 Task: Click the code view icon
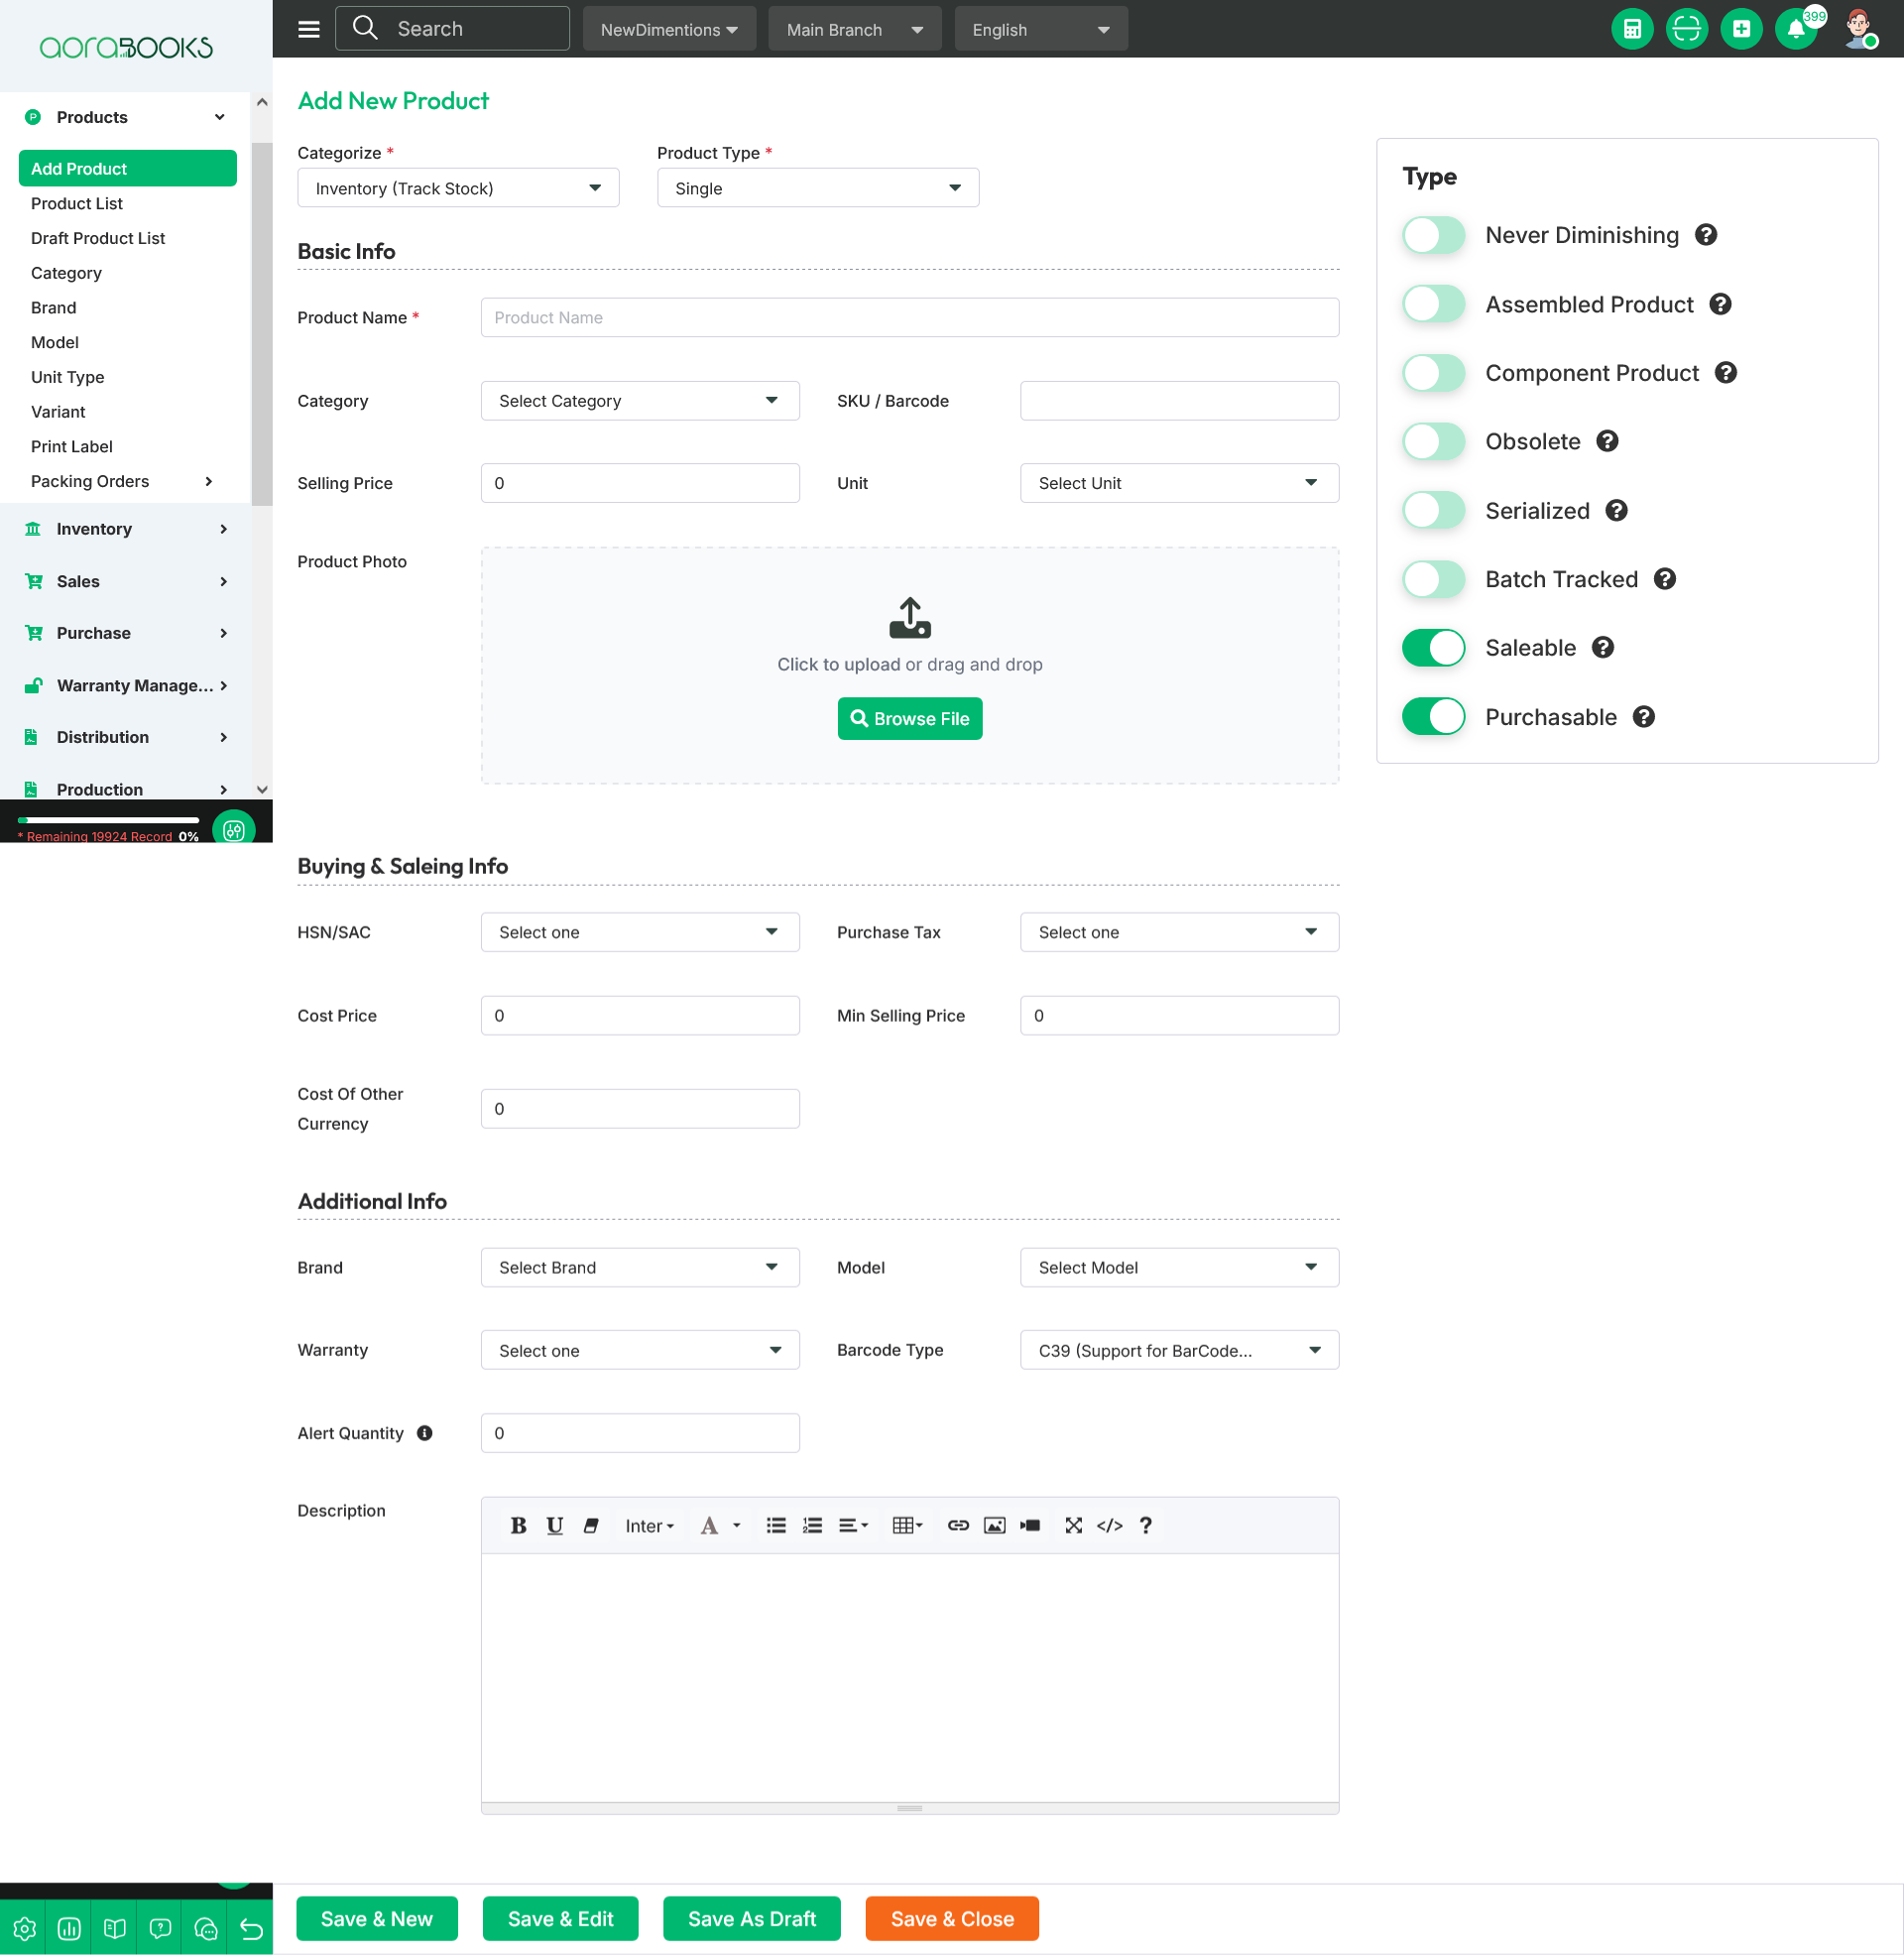point(1109,1525)
